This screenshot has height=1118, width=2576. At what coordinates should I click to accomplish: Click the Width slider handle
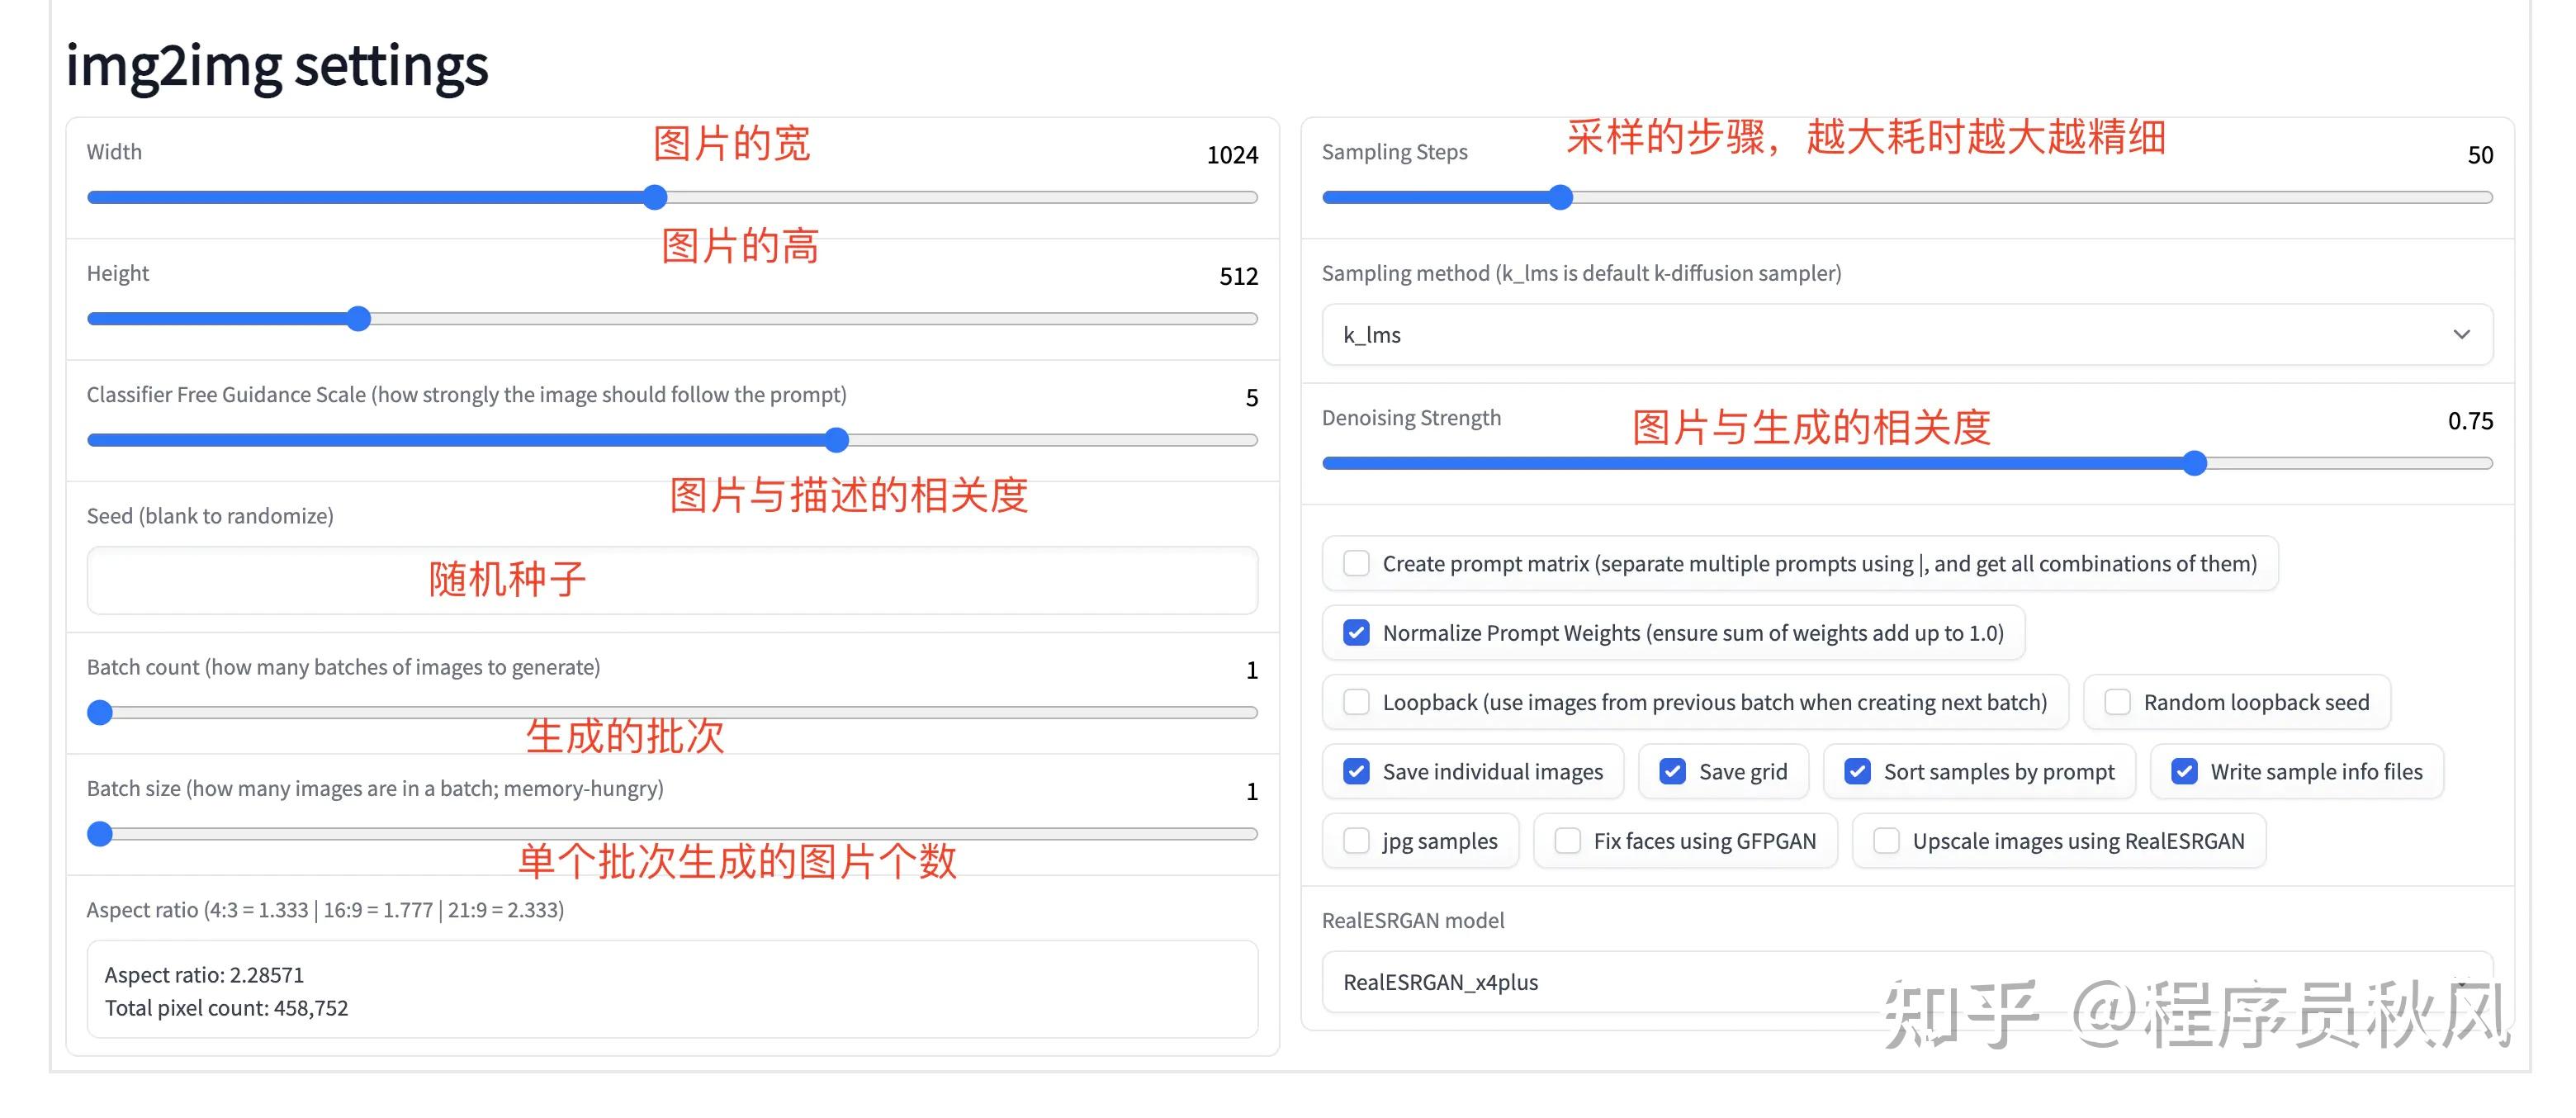[x=655, y=197]
